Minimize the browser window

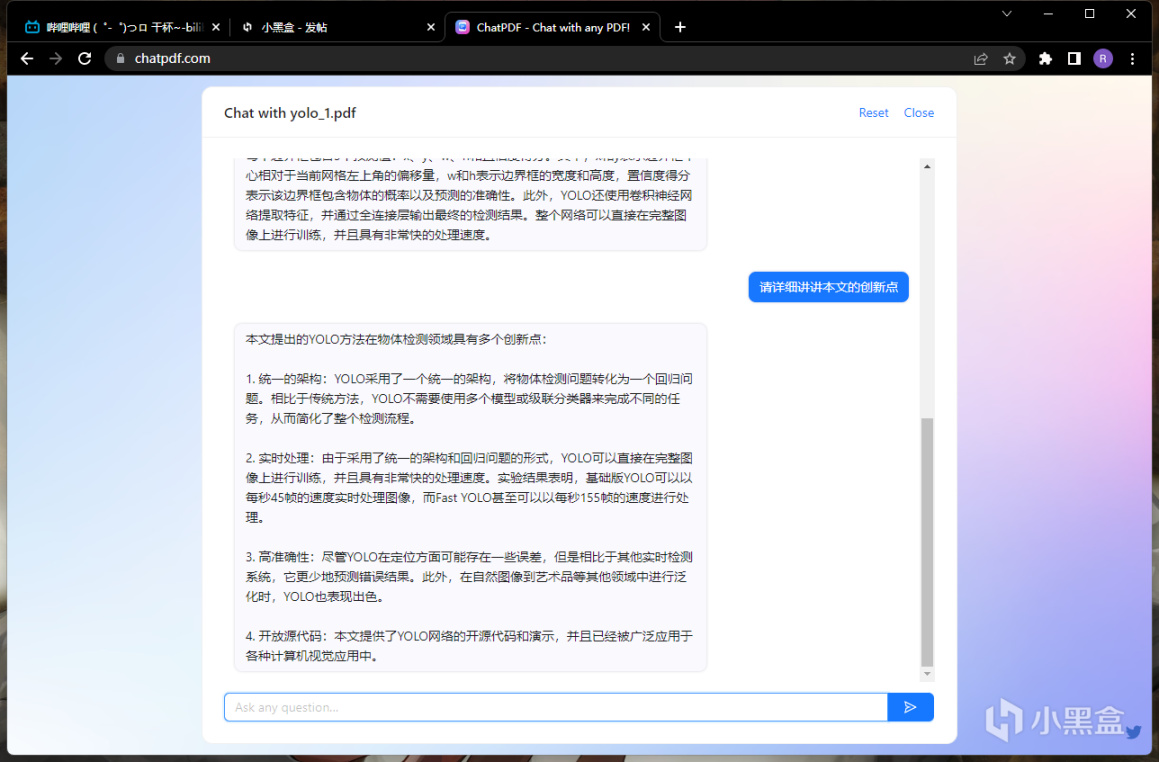pyautogui.click(x=1048, y=13)
